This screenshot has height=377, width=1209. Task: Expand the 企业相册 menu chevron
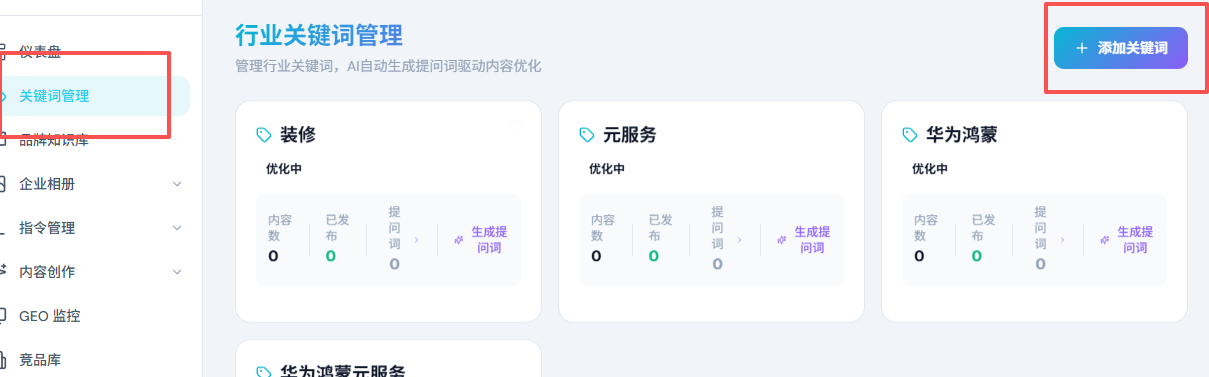177,184
